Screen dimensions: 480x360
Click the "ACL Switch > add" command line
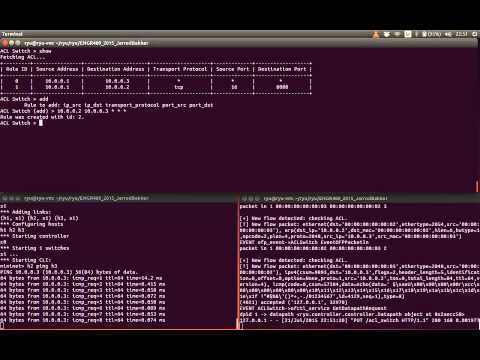point(24,99)
